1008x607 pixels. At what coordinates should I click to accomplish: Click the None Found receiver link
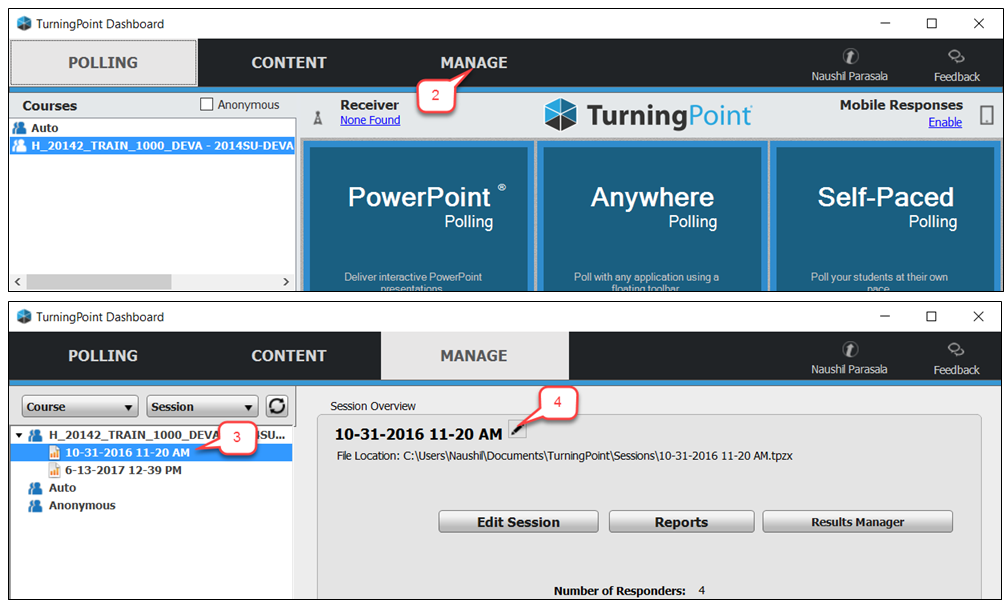pyautogui.click(x=370, y=120)
